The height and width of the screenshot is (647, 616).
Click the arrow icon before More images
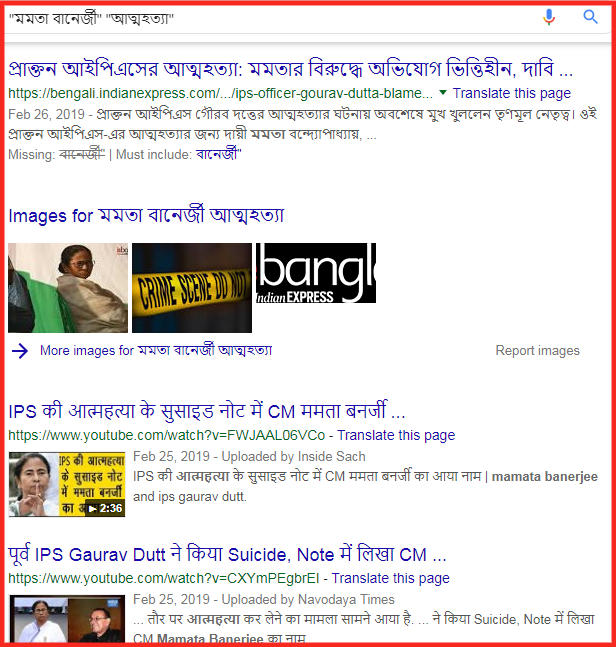click(20, 351)
